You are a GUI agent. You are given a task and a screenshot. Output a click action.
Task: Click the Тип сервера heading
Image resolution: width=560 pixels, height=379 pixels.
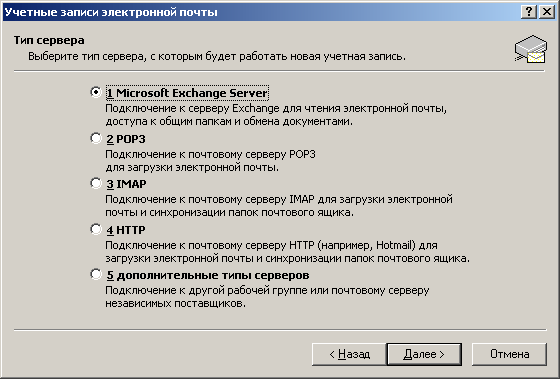pyautogui.click(x=49, y=40)
